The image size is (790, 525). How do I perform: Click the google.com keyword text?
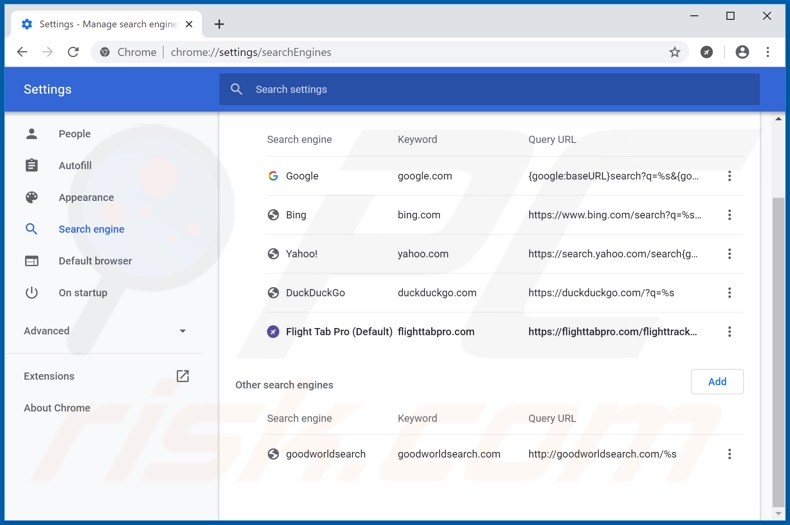[425, 176]
